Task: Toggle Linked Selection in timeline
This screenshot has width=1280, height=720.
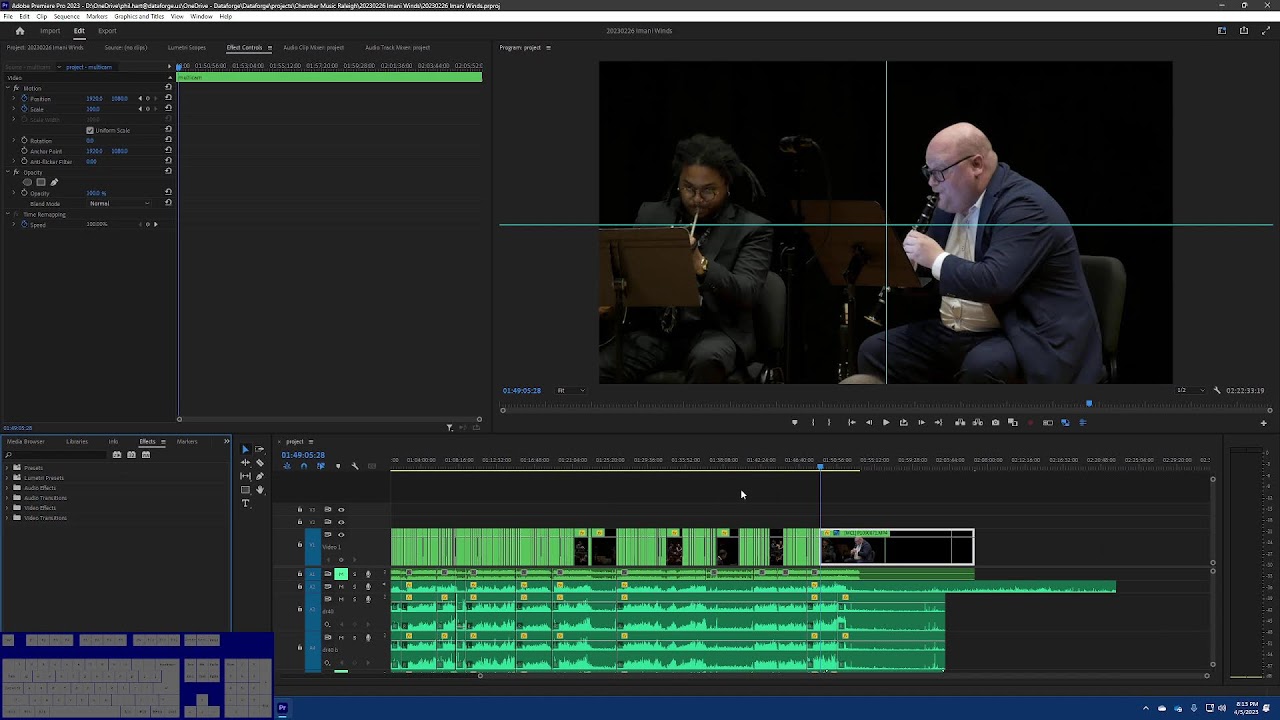Action: pyautogui.click(x=321, y=466)
